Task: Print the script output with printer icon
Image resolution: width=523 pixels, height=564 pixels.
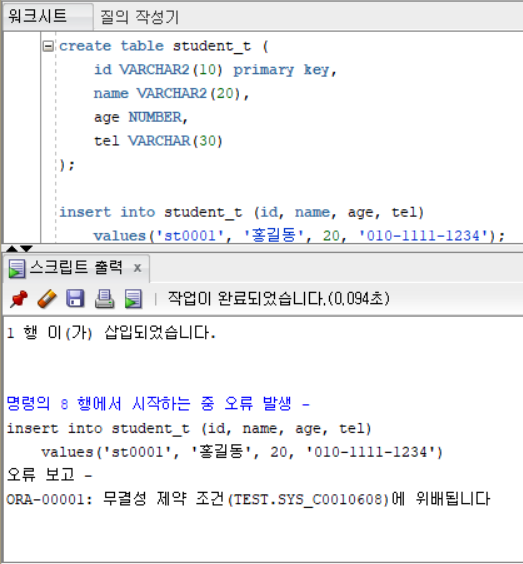Action: point(104,299)
